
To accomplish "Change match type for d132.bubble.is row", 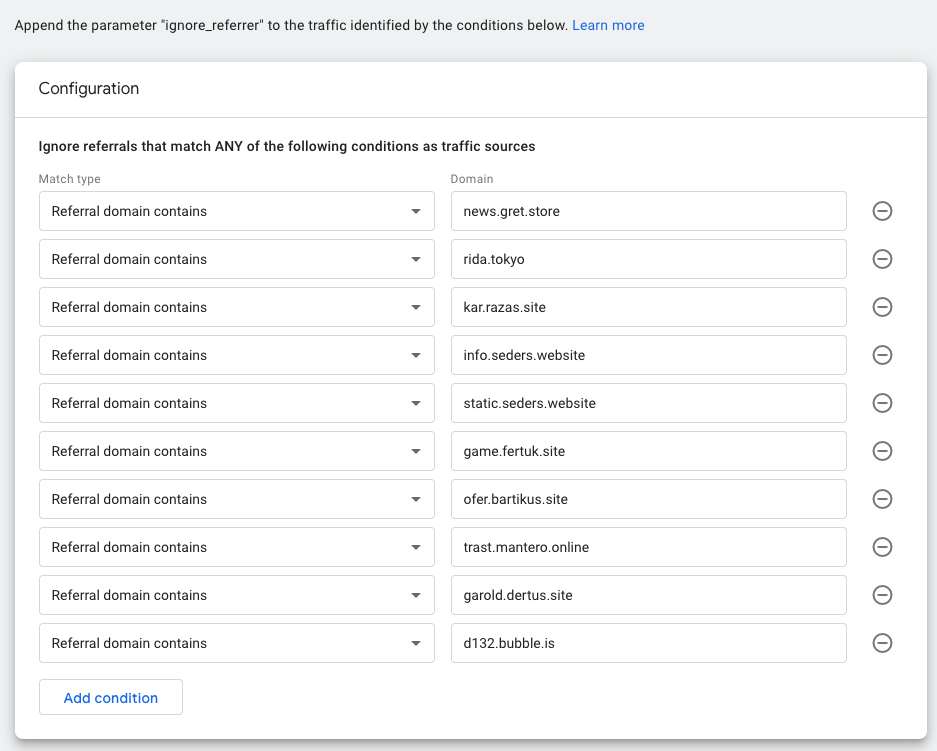I will click(236, 643).
